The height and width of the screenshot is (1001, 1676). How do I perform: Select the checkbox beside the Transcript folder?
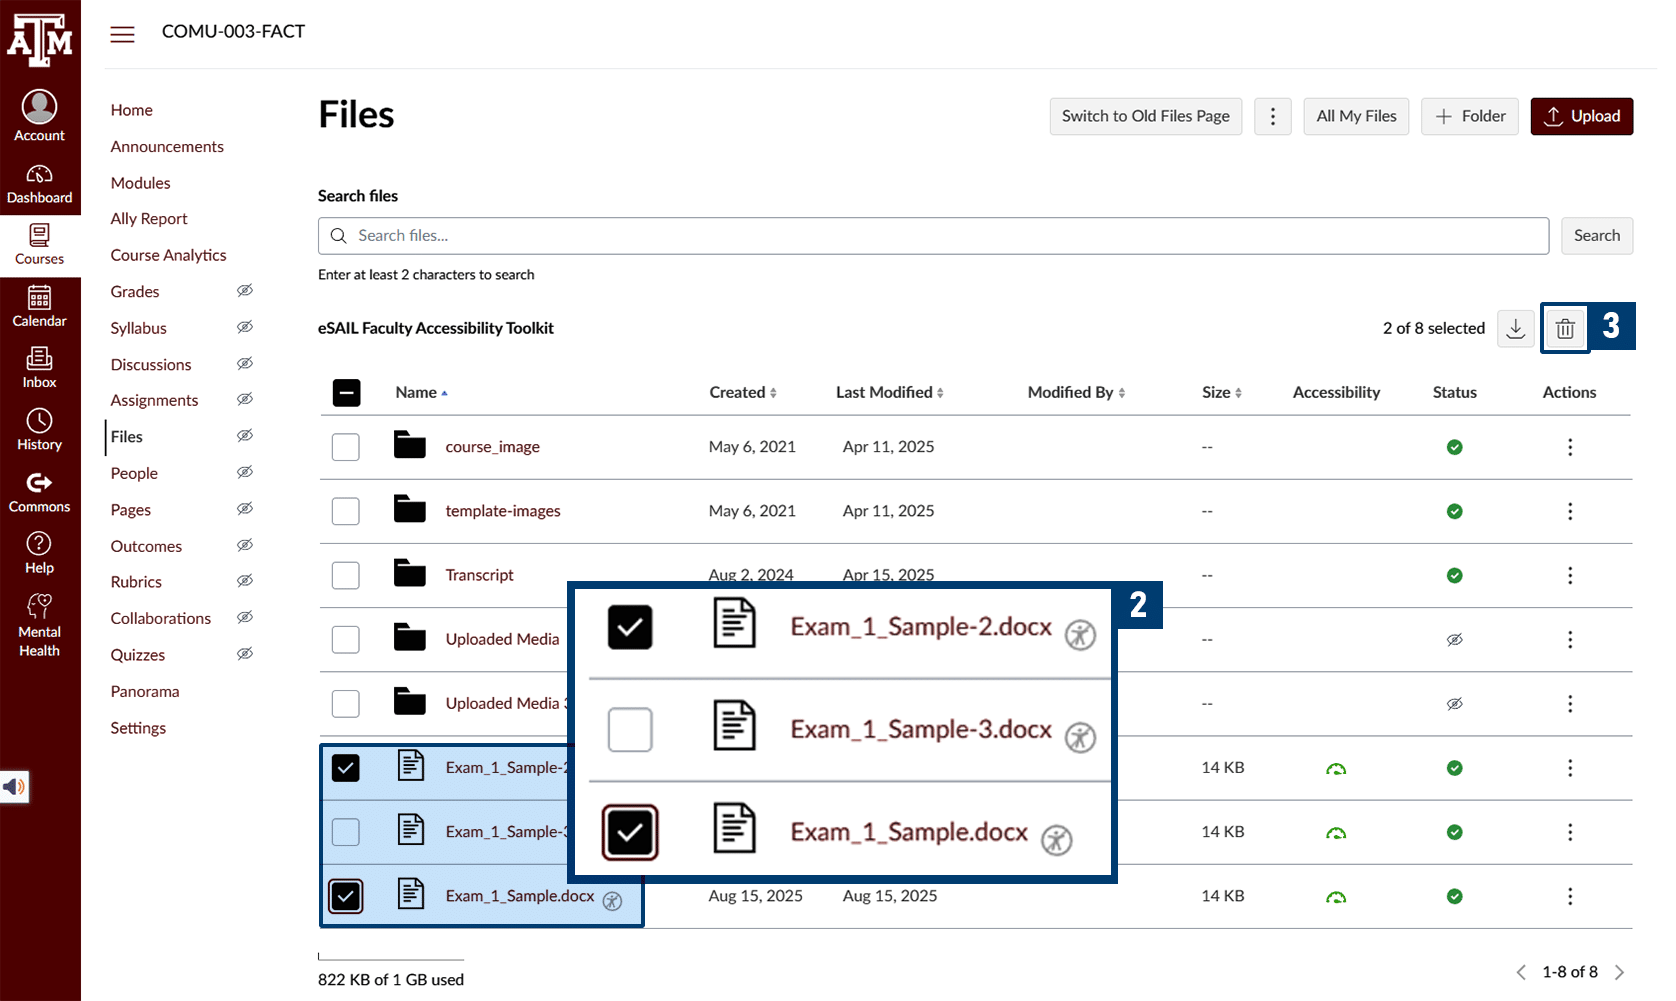point(345,575)
